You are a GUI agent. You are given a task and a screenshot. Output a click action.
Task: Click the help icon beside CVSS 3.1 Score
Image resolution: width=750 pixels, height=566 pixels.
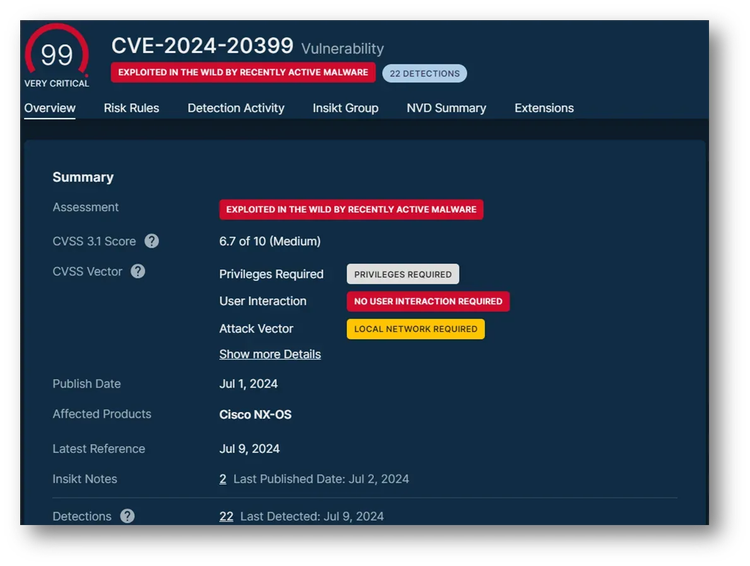click(x=152, y=241)
